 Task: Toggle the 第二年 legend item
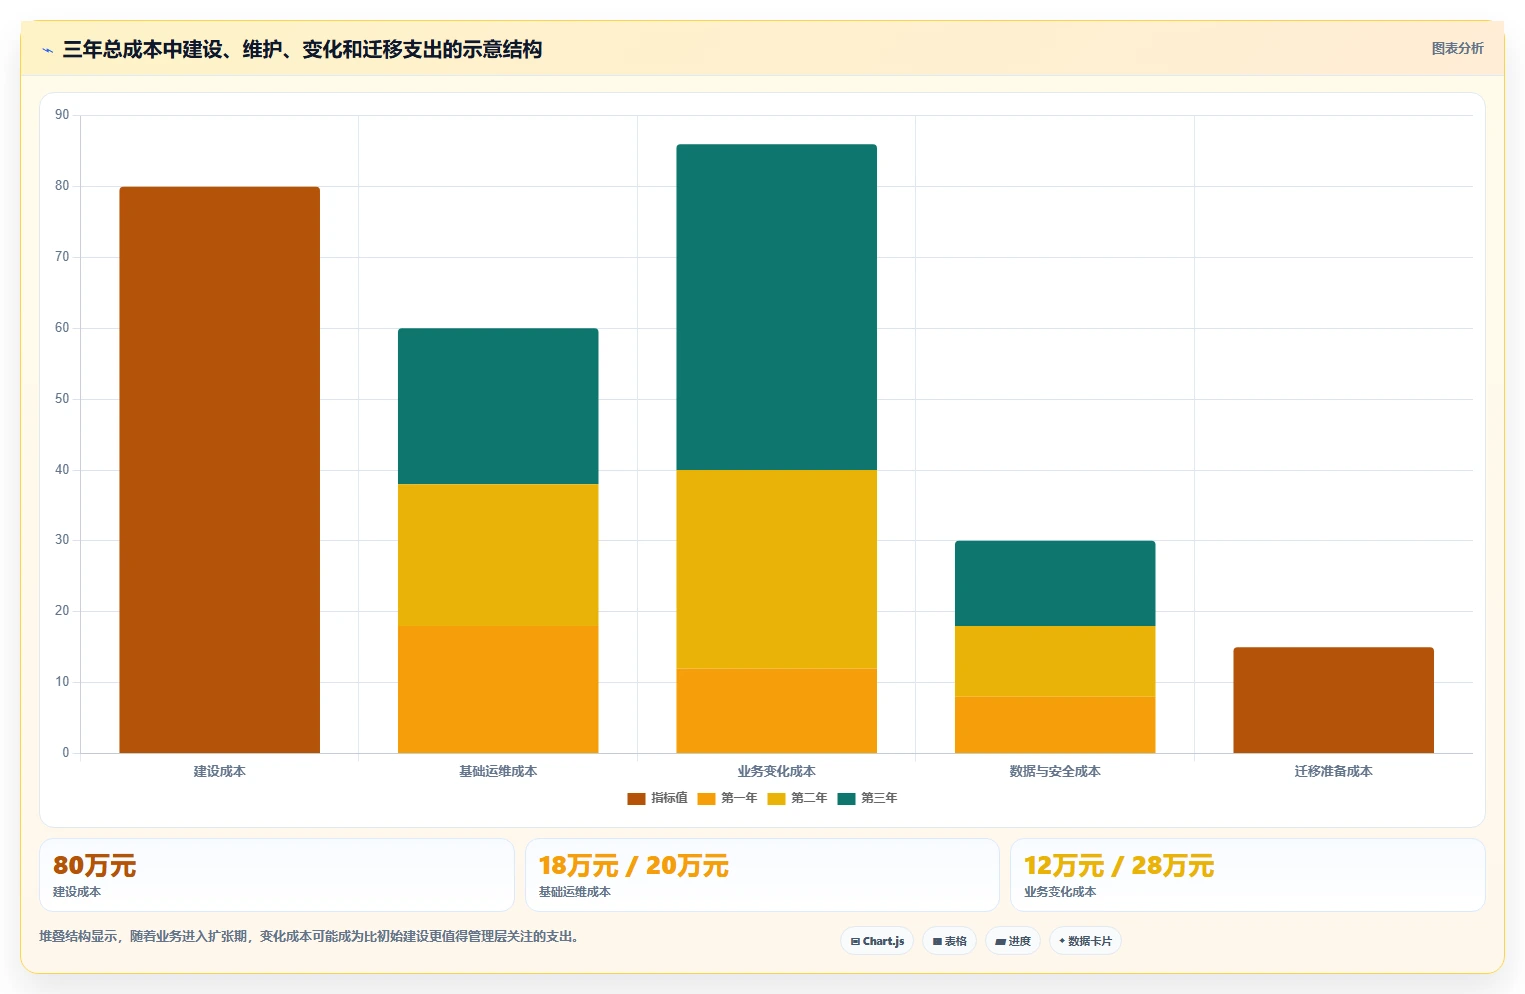pyautogui.click(x=797, y=798)
